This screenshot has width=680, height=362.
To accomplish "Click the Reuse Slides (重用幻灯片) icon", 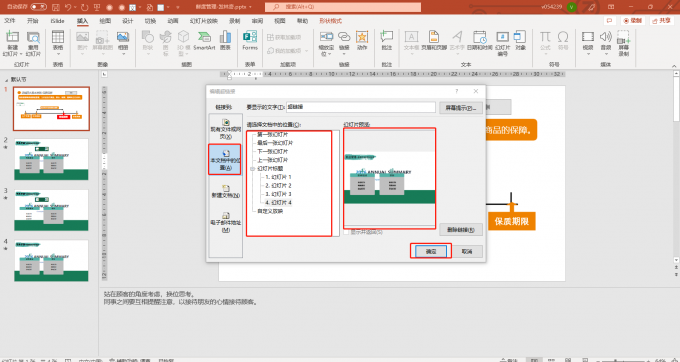I will (x=33, y=37).
